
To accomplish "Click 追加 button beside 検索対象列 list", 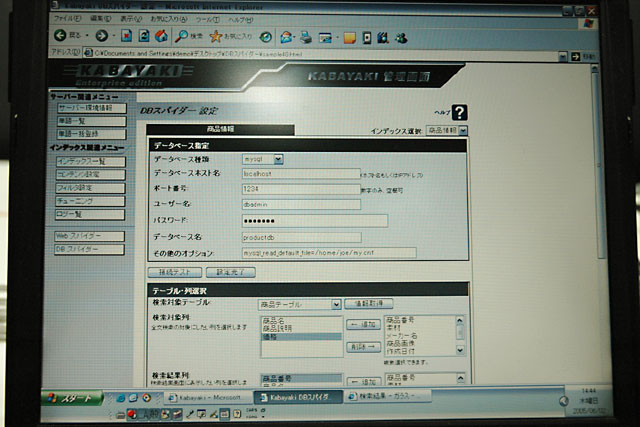I will click(x=363, y=325).
